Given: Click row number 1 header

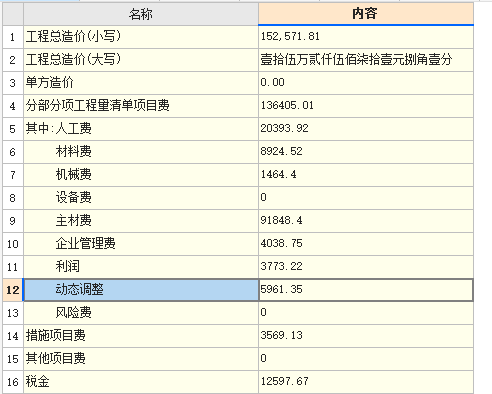Looking at the screenshot, I should click(x=13, y=37).
